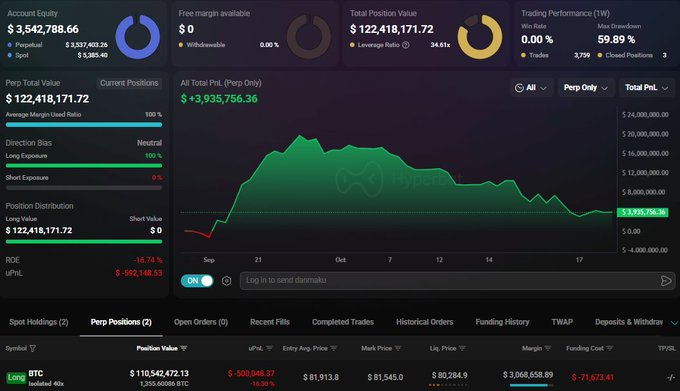The height and width of the screenshot is (391, 680).
Task: Click the BTC Long badge
Action: 16,378
